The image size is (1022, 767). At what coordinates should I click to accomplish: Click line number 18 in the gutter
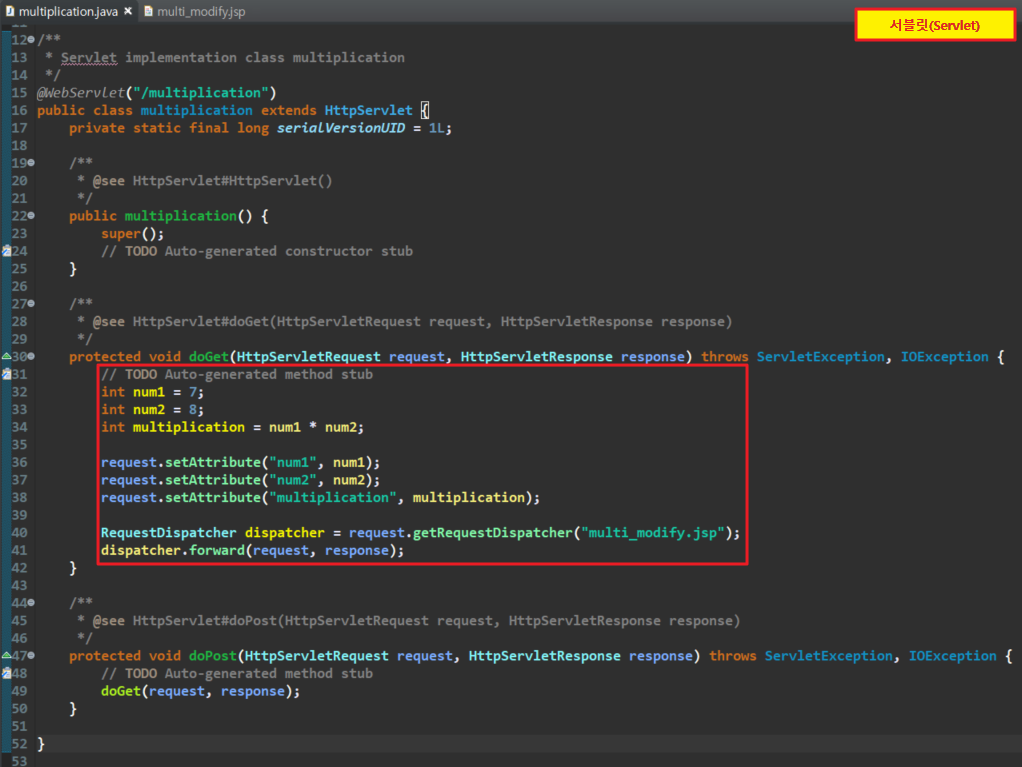pos(20,145)
